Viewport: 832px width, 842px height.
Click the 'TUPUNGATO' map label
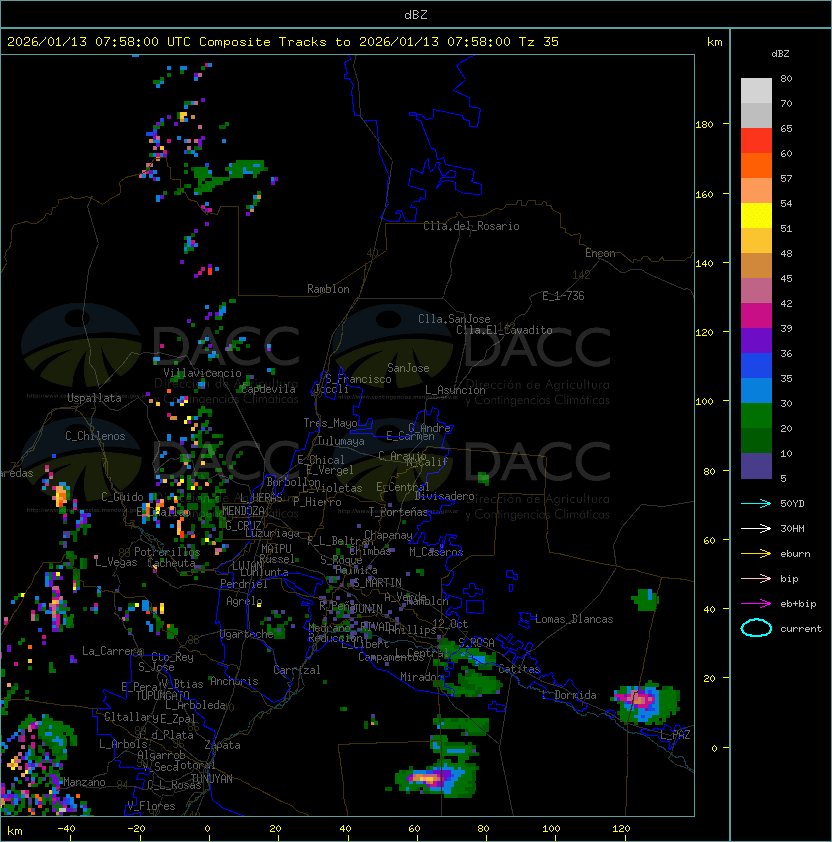coord(162,695)
